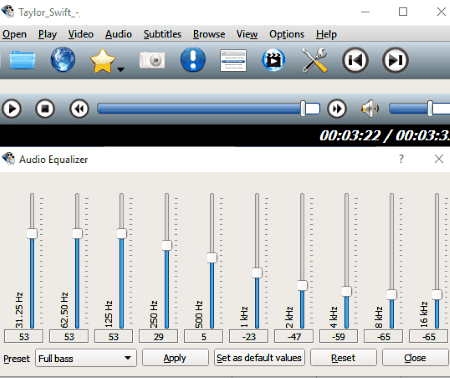
Task: Click the 1 kHz equalizer slider handle
Action: [x=257, y=273]
